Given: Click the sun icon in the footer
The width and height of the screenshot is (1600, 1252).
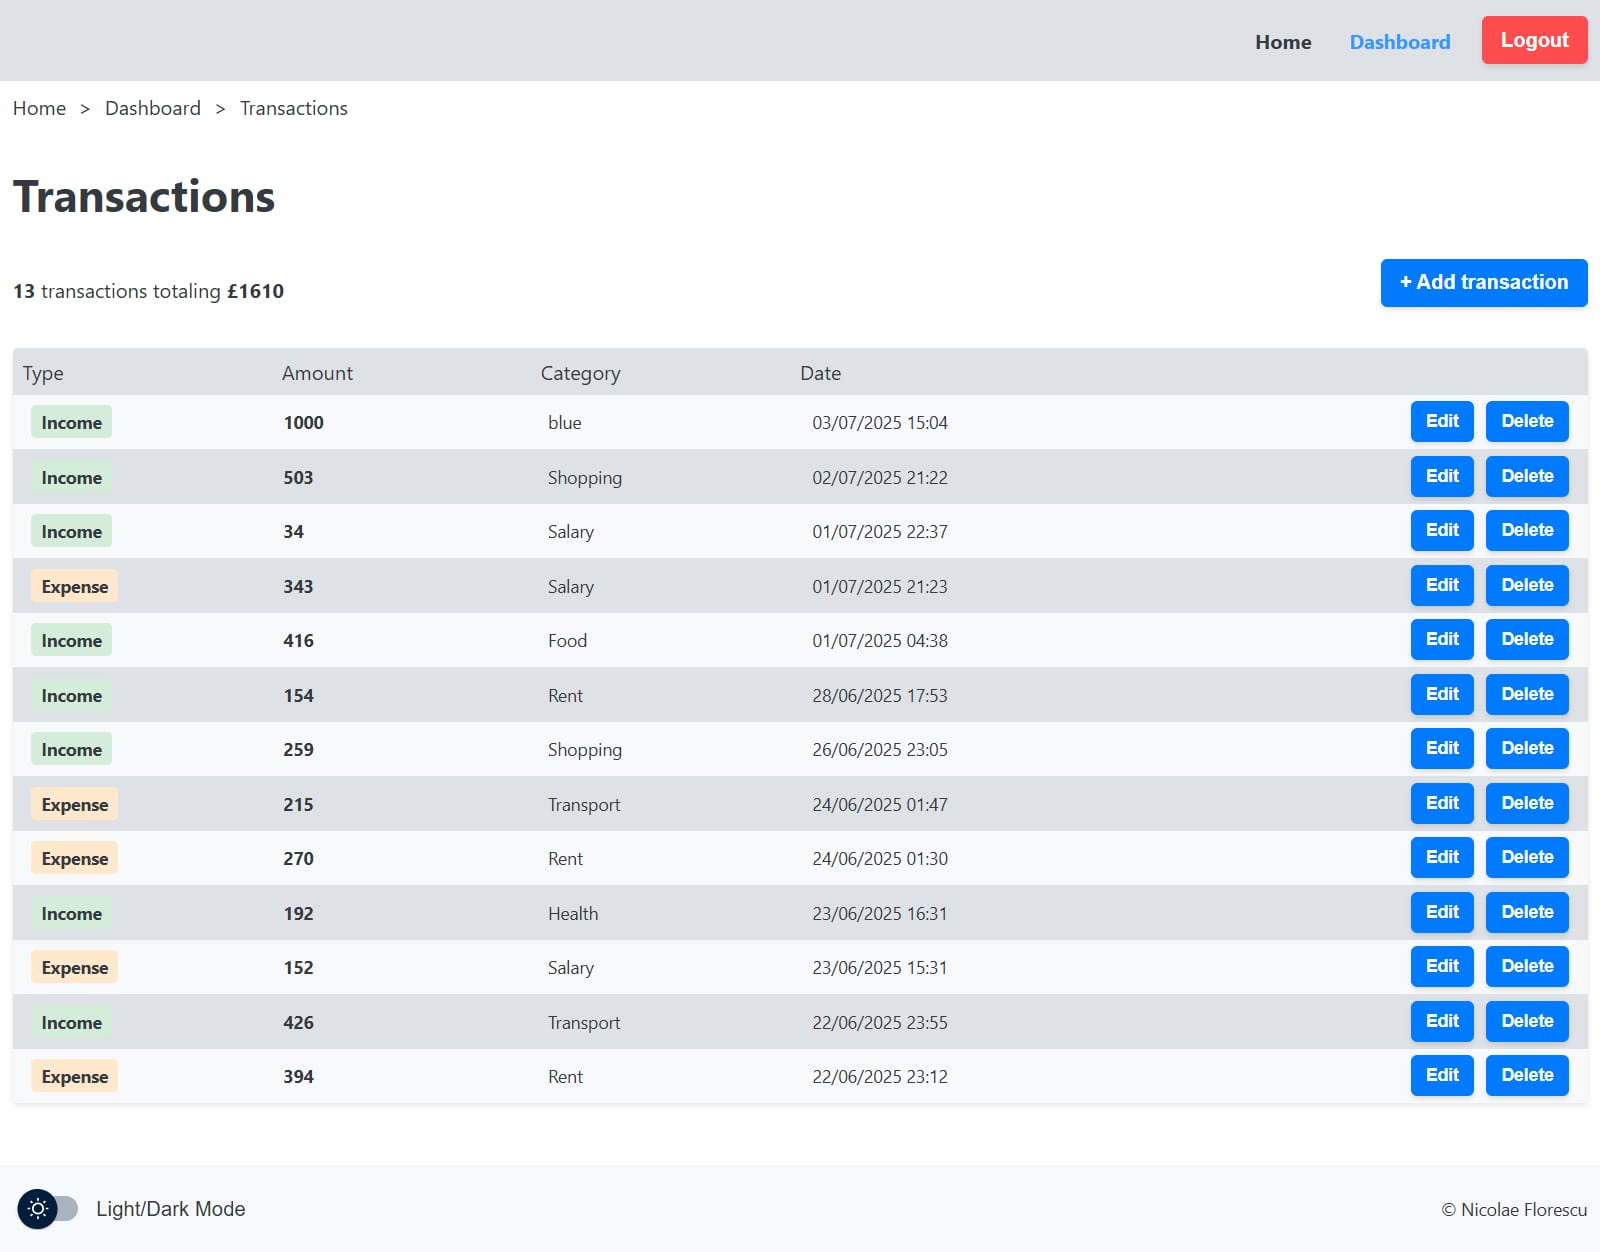Looking at the screenshot, I should pos(38,1209).
